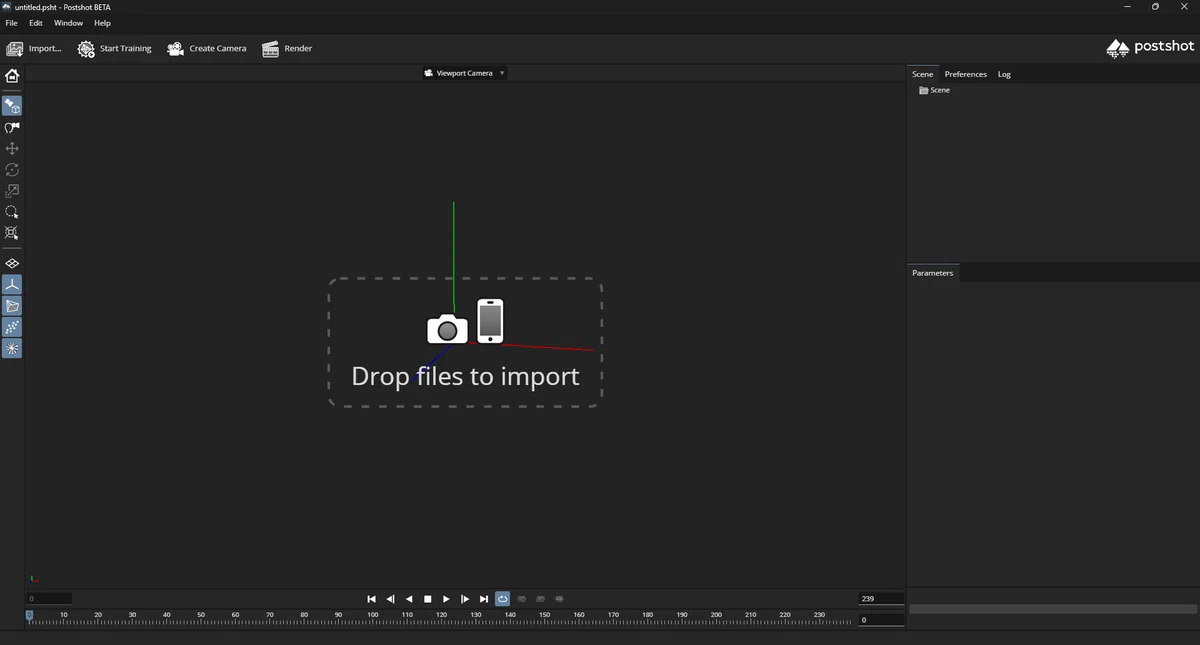Select the object selection tool in left toolbar
Viewport: 1200px width, 645px height.
coord(12,106)
